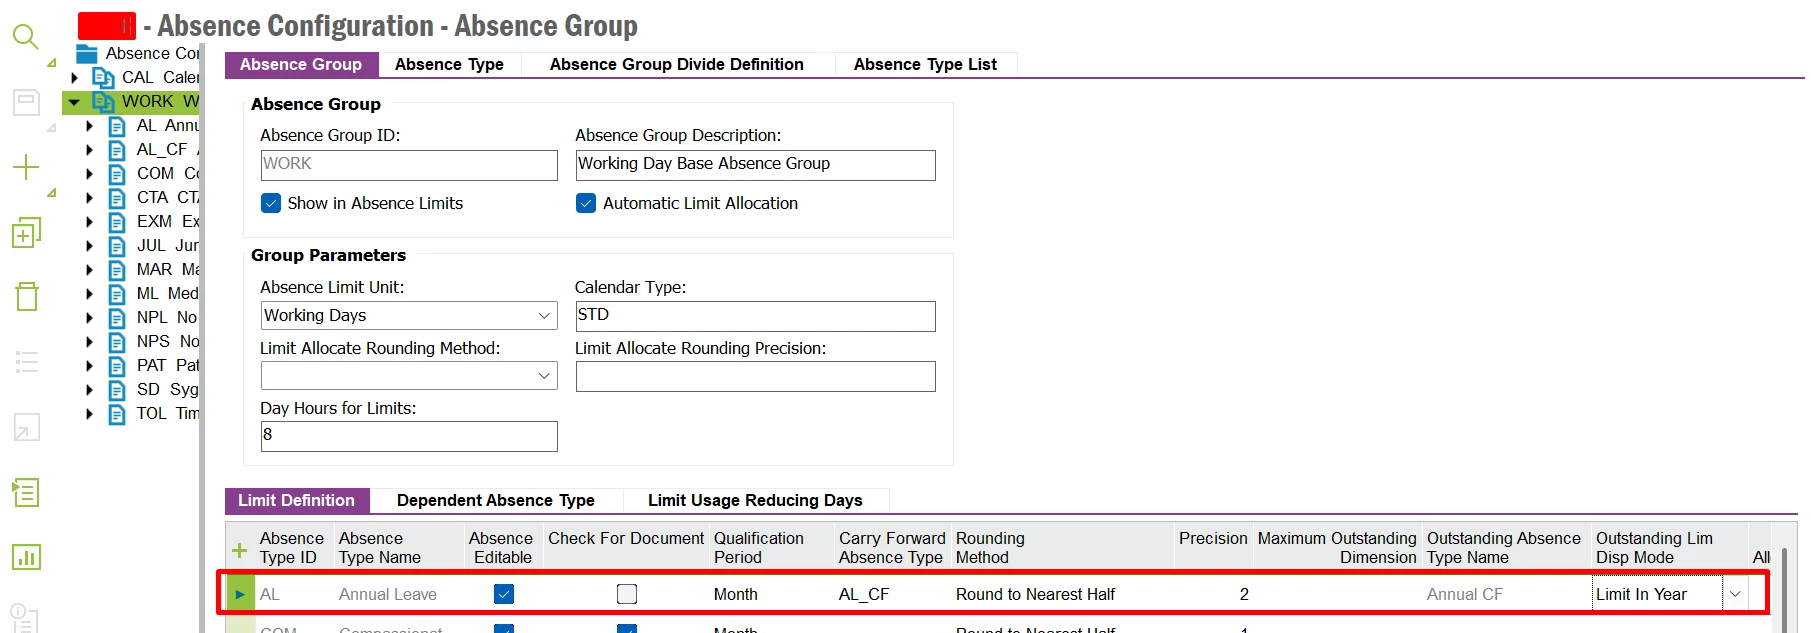This screenshot has height=633, width=1811.
Task: Click the Absence Configuration root folder icon
Action: [88, 54]
